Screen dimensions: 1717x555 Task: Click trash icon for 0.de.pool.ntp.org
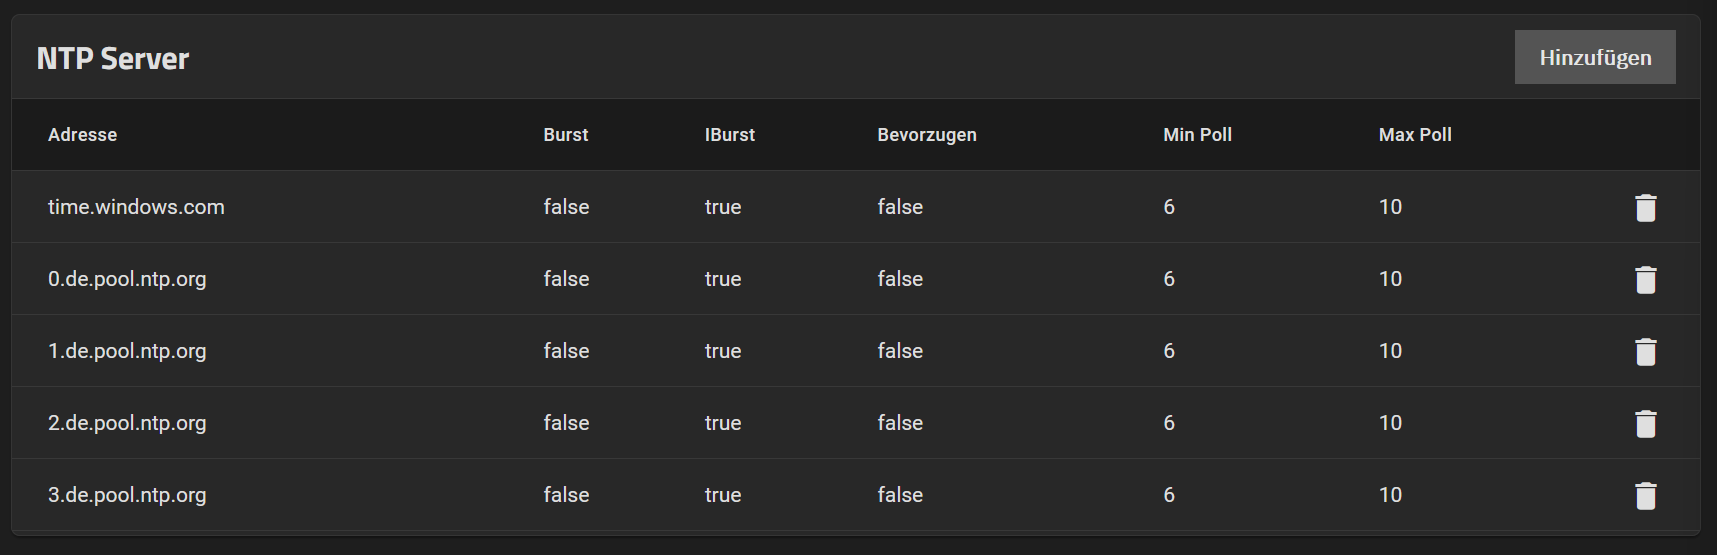[x=1645, y=280]
